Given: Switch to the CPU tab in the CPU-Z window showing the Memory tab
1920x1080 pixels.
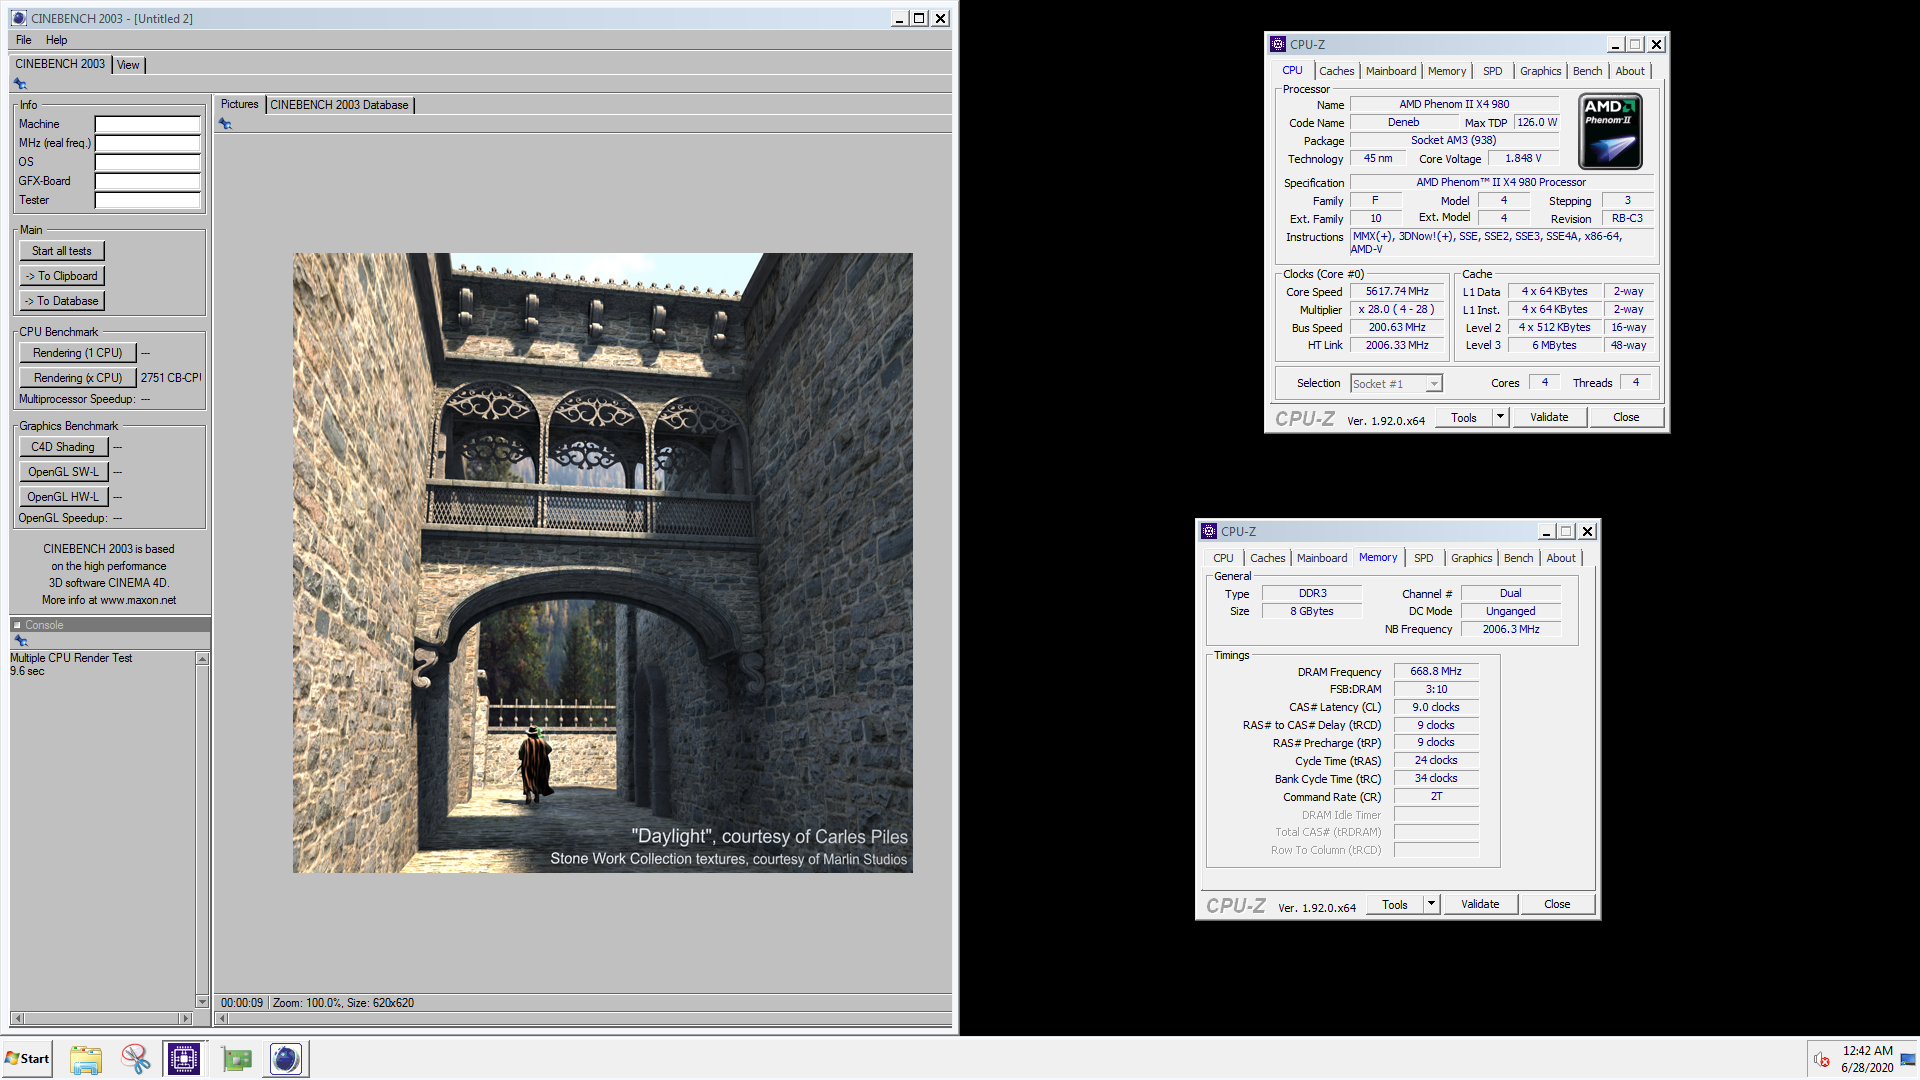Looking at the screenshot, I should coord(1223,558).
